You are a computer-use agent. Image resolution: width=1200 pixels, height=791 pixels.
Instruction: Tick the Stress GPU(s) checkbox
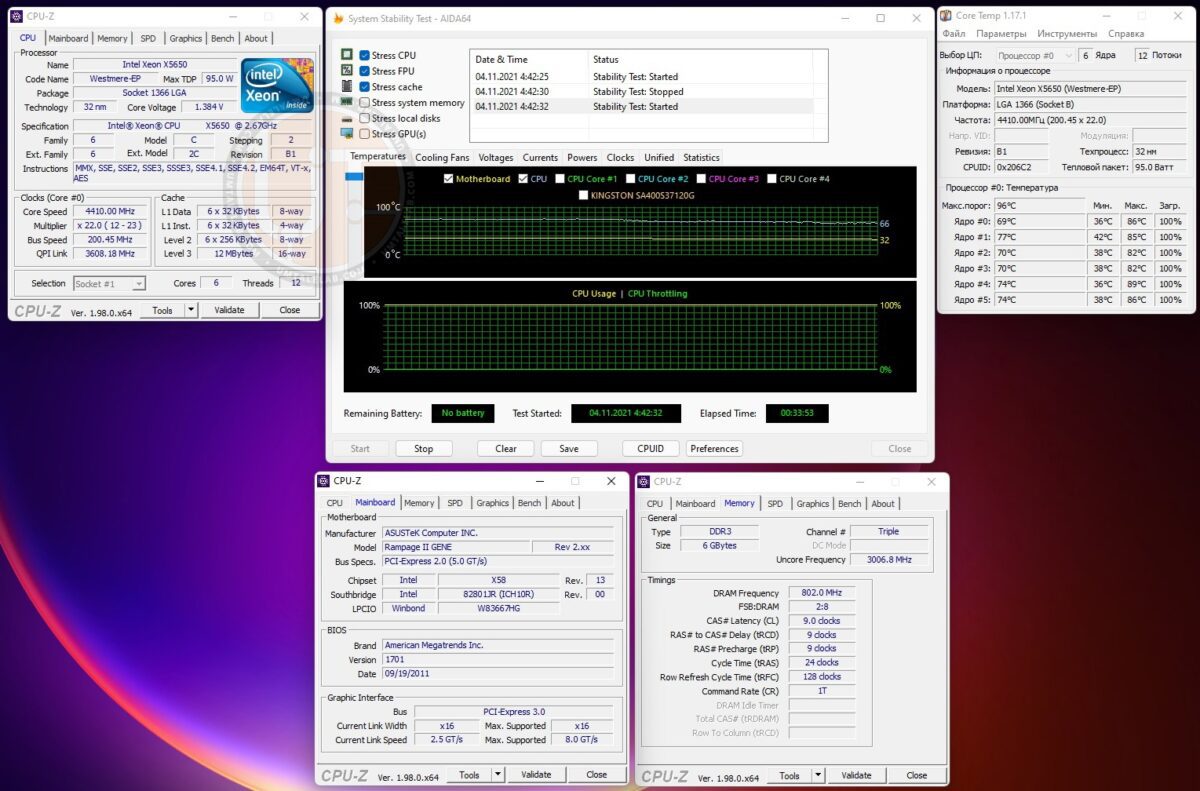[x=364, y=134]
